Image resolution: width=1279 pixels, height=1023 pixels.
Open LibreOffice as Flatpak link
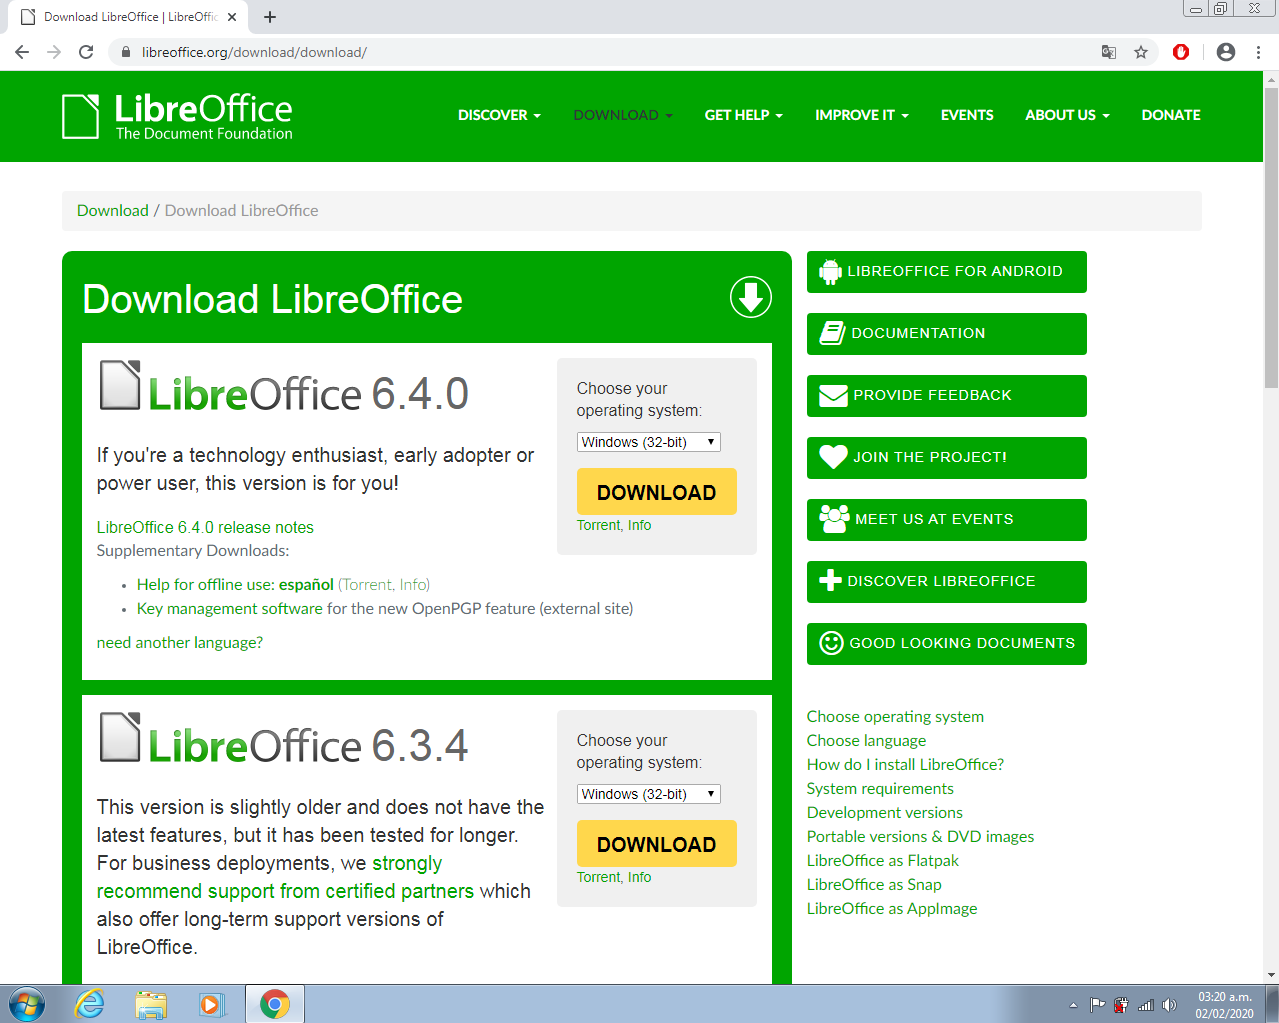(883, 860)
